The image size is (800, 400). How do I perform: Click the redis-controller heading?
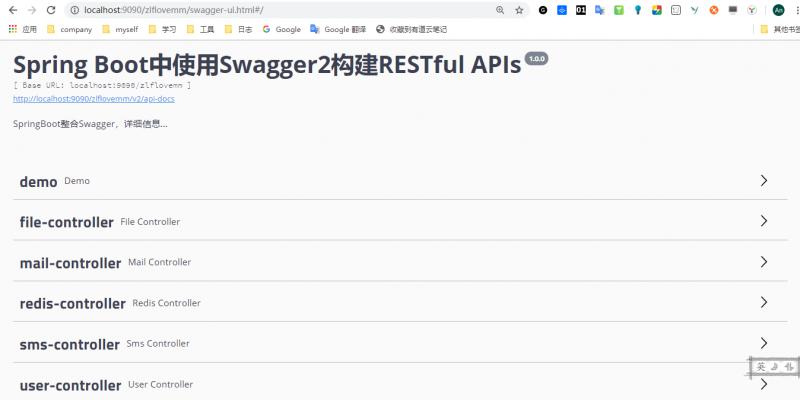pos(72,304)
